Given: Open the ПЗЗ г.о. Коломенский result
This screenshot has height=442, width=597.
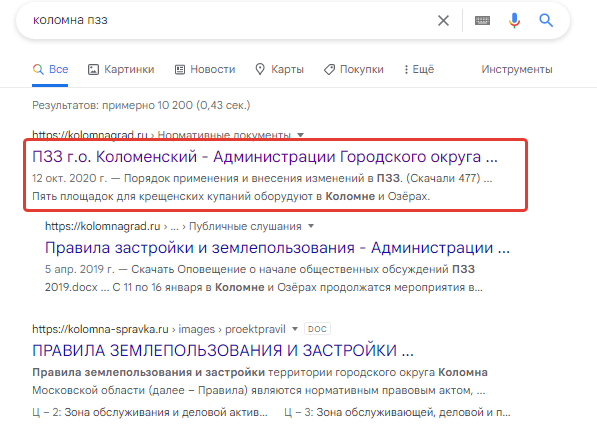Looking at the screenshot, I should click(x=265, y=156).
